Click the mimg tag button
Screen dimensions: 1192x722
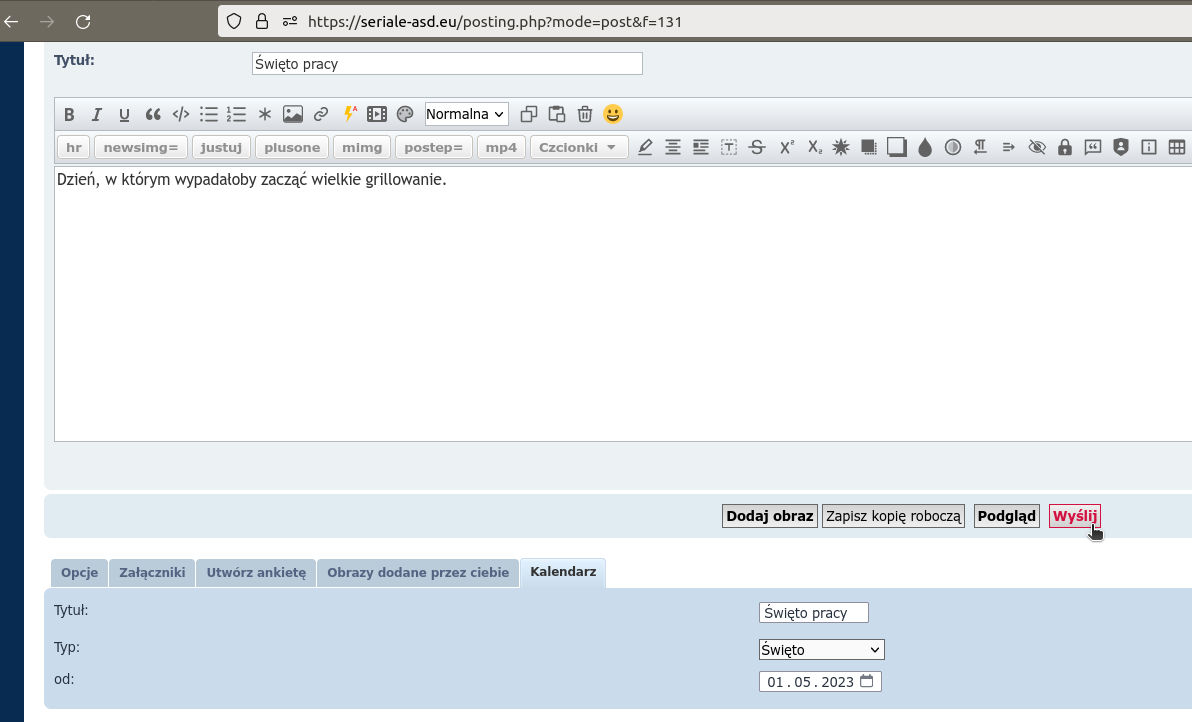tap(362, 147)
